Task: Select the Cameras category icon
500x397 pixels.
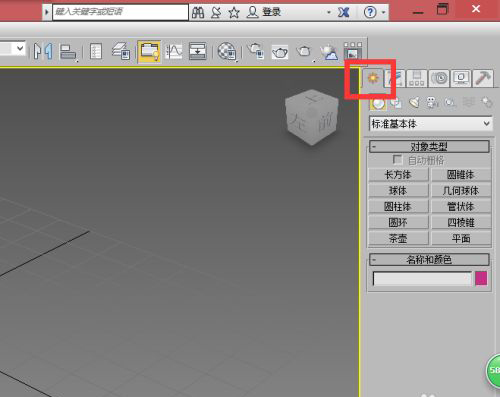Action: point(432,103)
